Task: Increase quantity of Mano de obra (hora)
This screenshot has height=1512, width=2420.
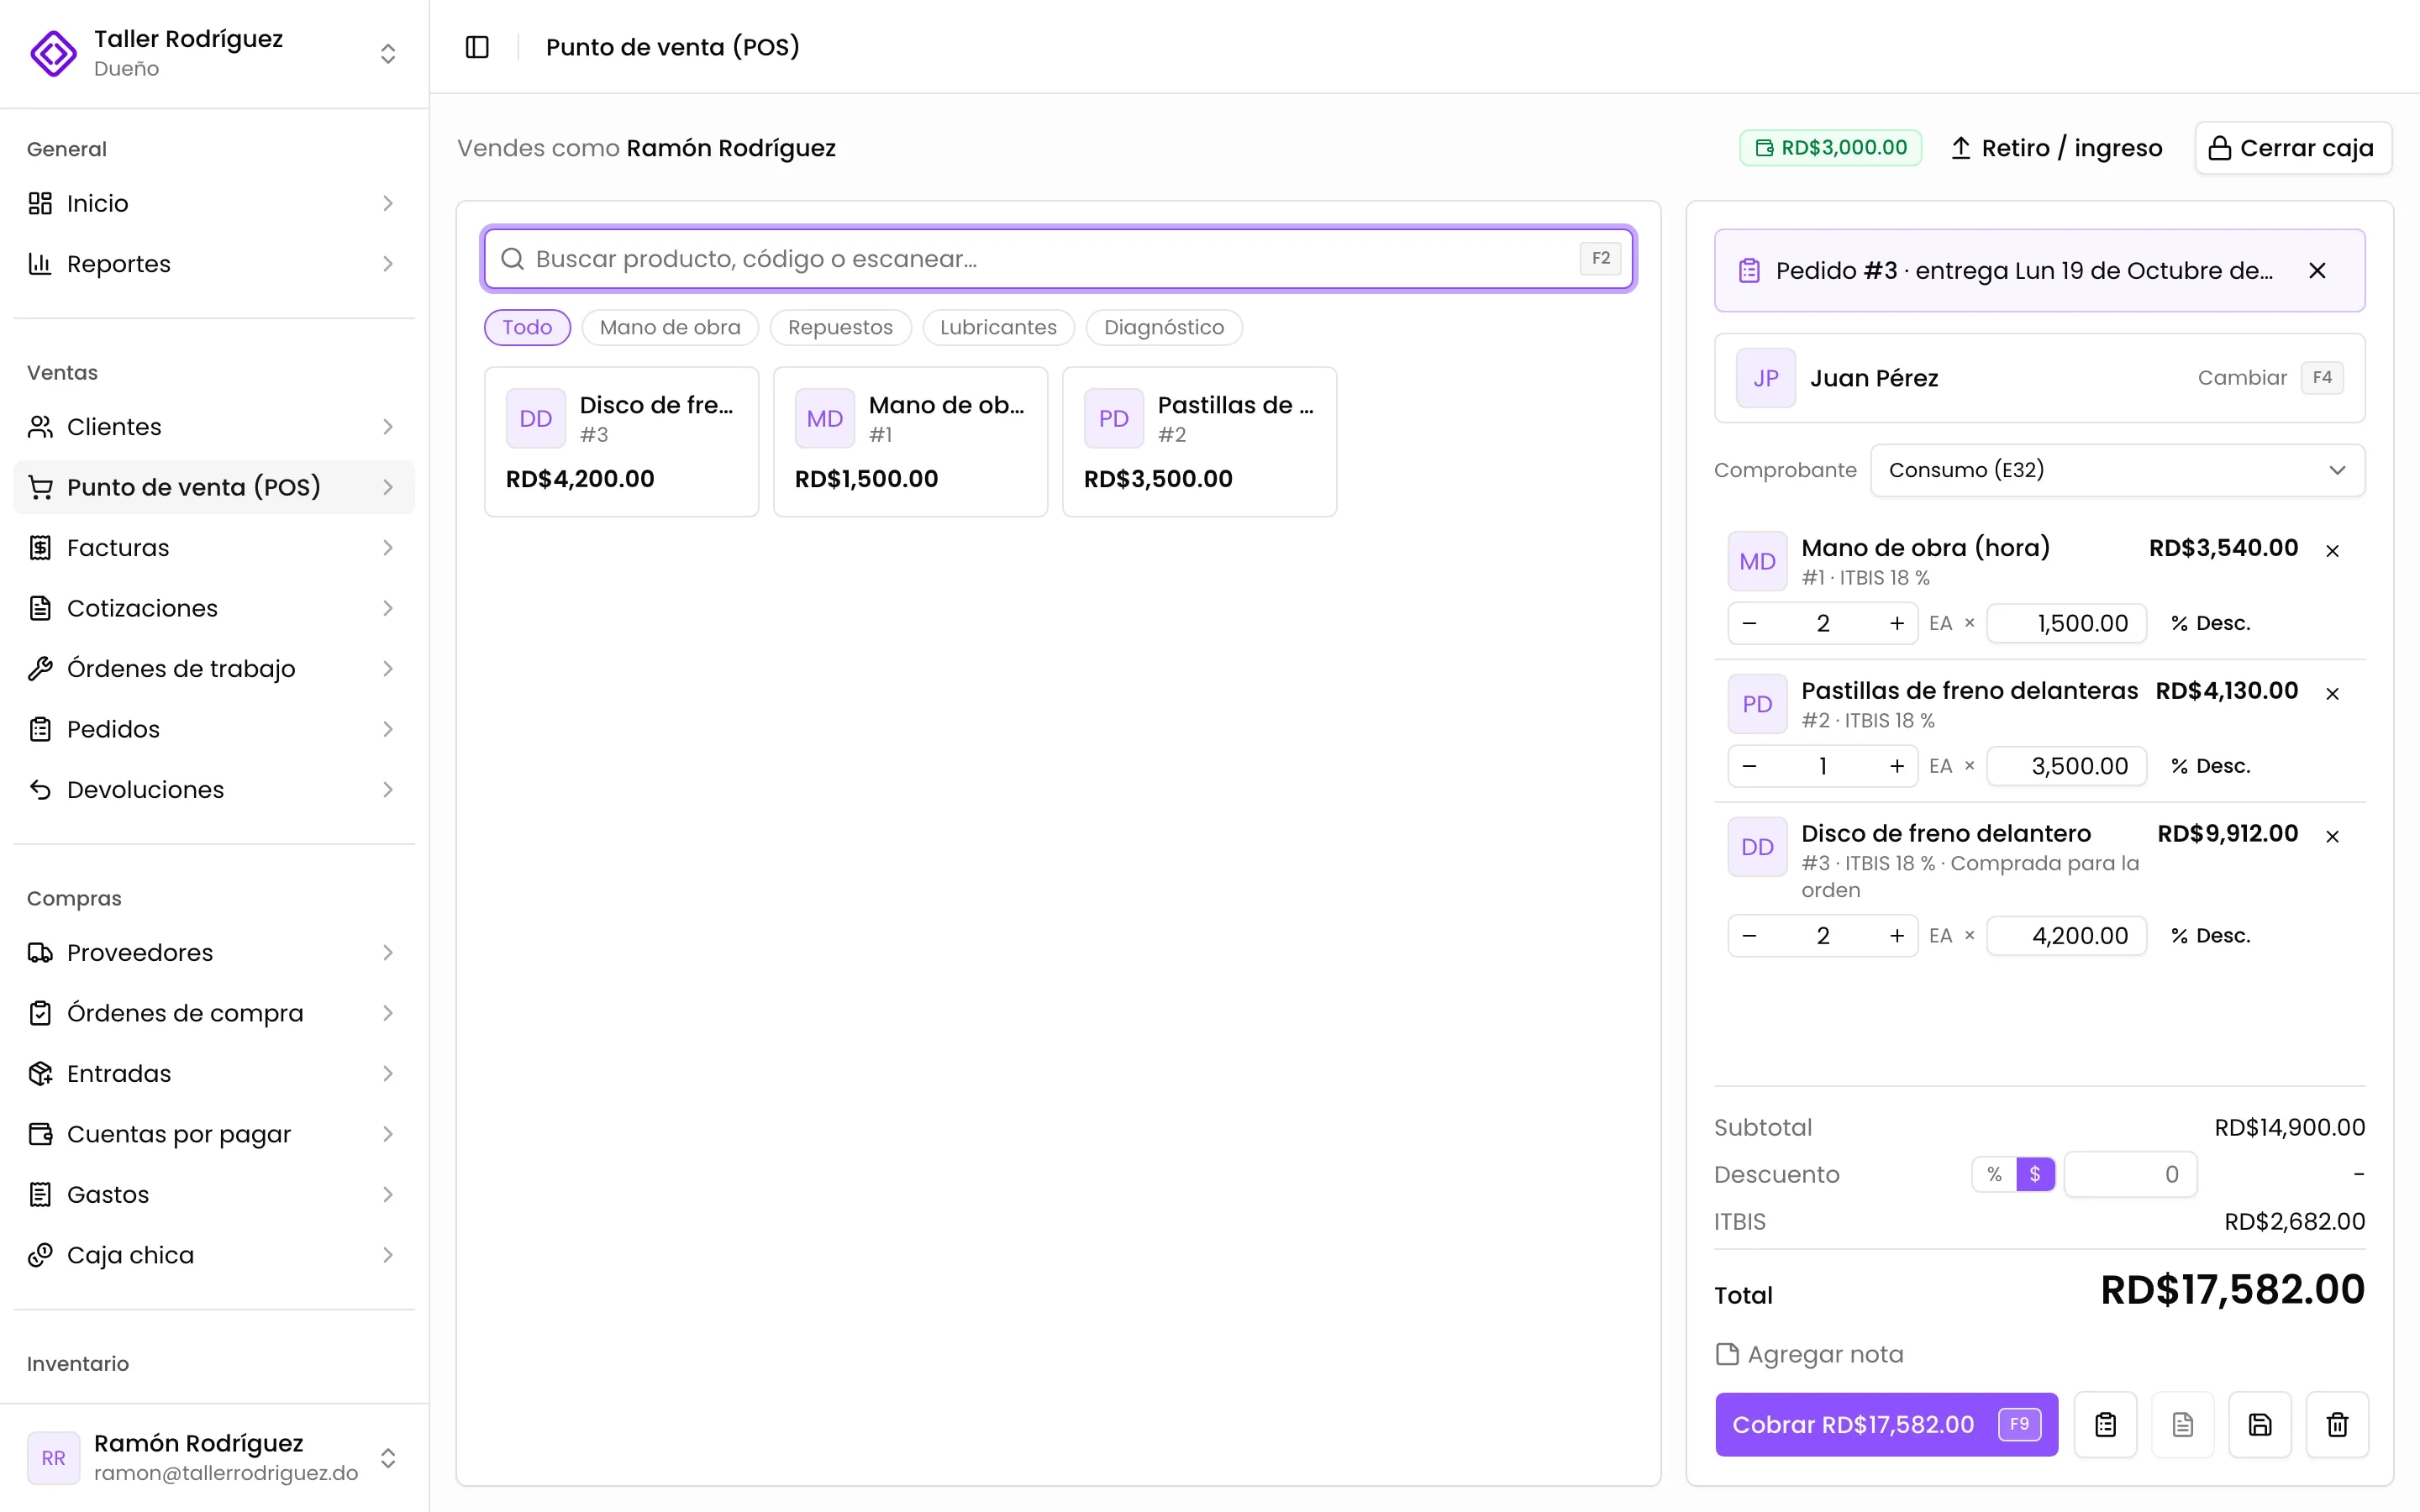Action: click(x=1896, y=624)
